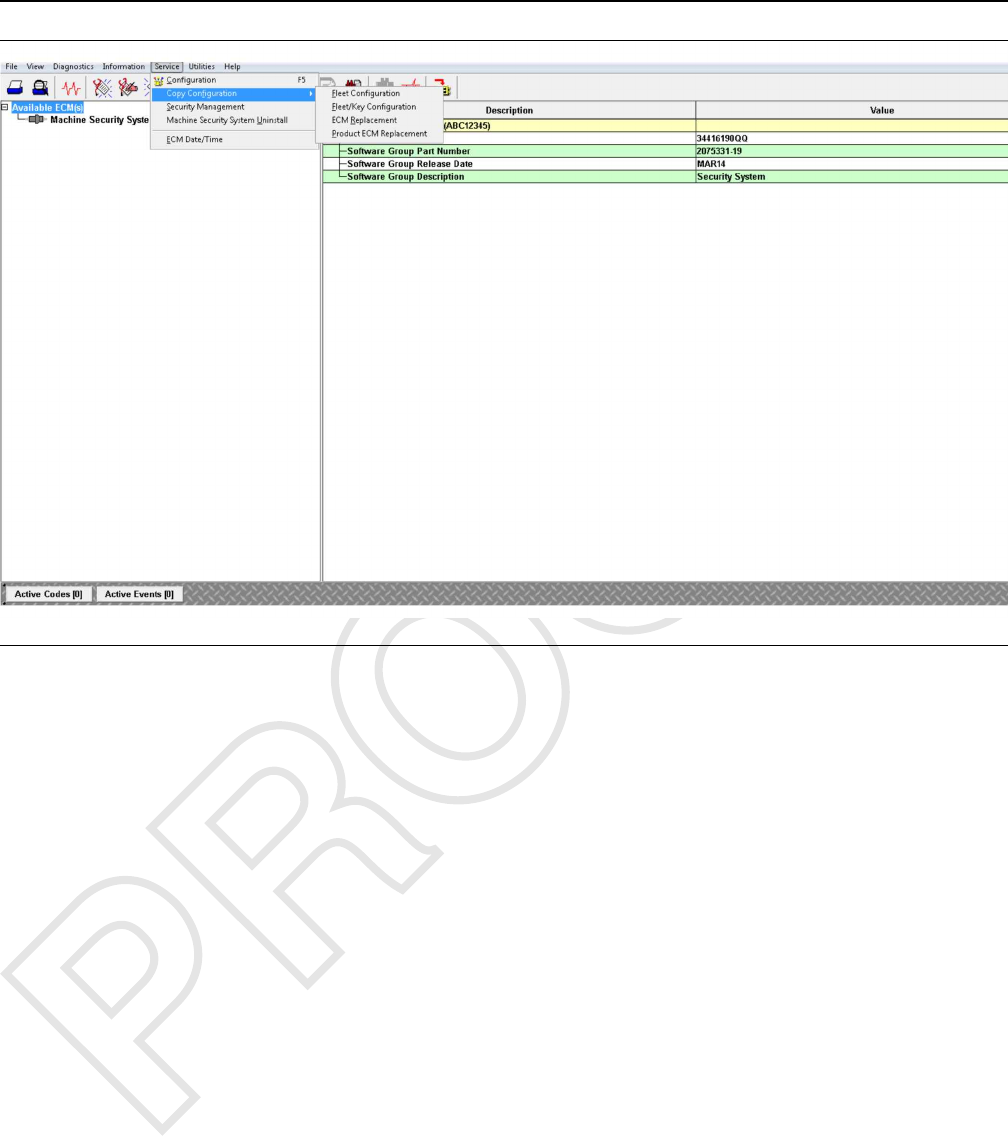The image size is (1008, 1136).
Task: Open the Information menu
Action: [x=123, y=67]
